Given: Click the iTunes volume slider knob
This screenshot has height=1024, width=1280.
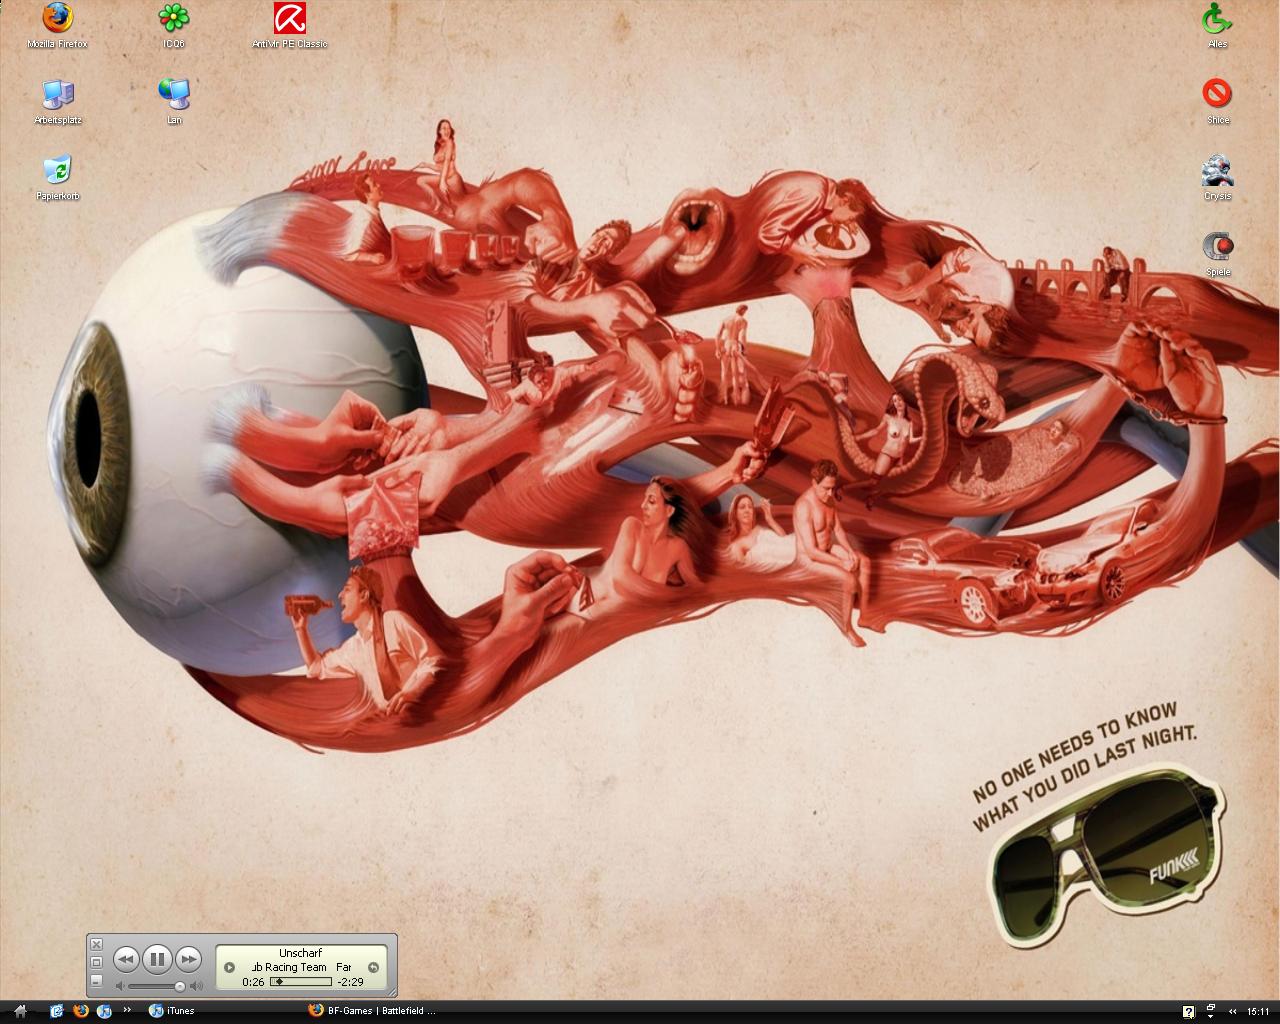Looking at the screenshot, I should point(180,986).
